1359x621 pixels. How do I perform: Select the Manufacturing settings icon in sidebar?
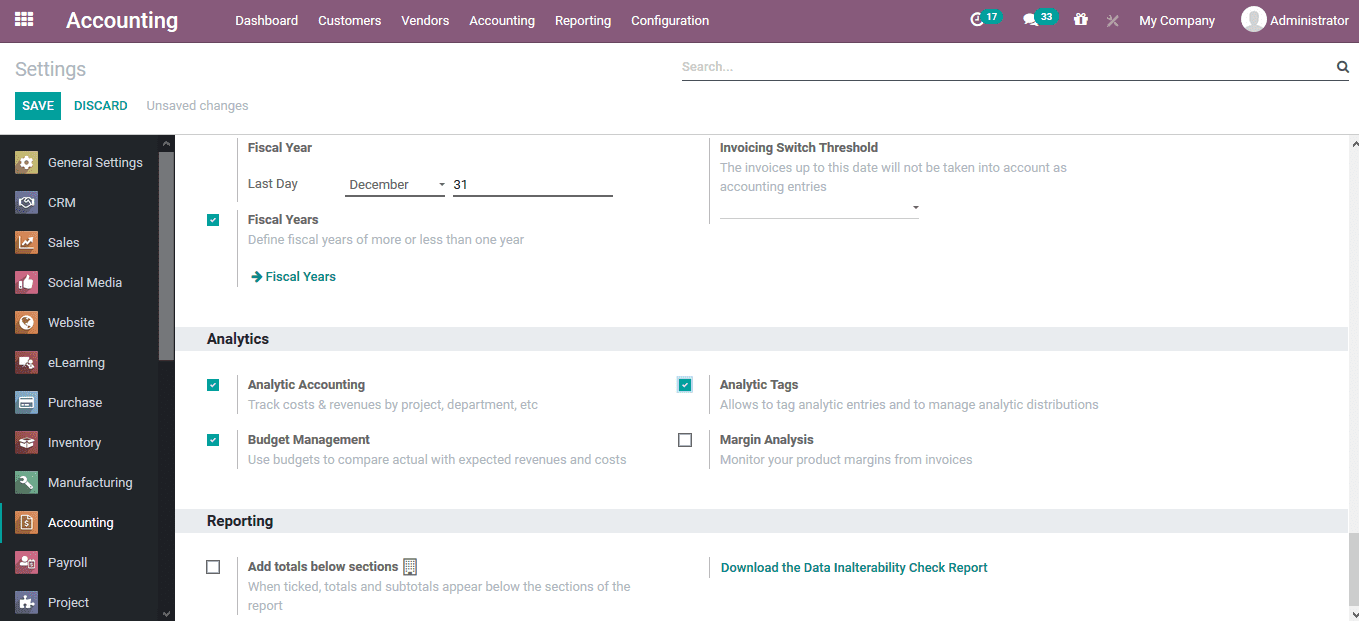[x=26, y=482]
